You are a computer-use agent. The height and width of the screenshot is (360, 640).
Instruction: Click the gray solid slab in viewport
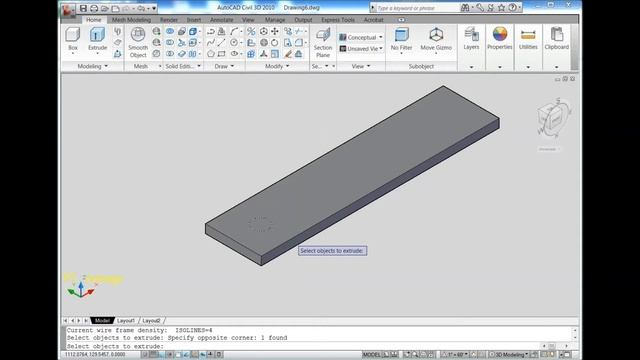[x=352, y=176]
